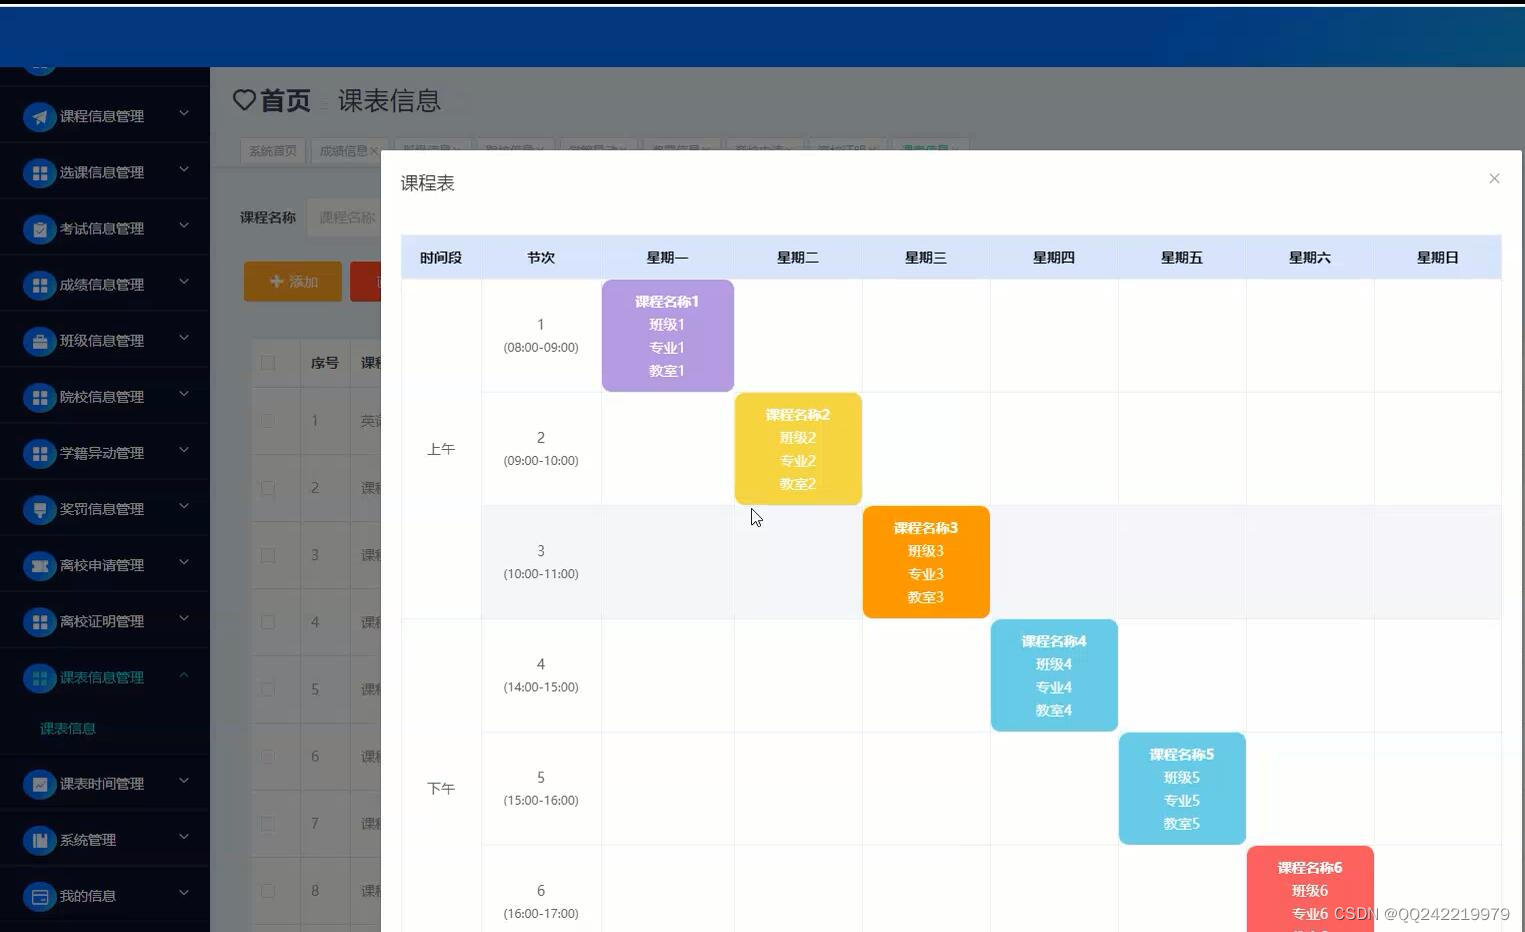The width and height of the screenshot is (1525, 932).
Task: Click the 系统管理 sidebar icon
Action: point(39,840)
